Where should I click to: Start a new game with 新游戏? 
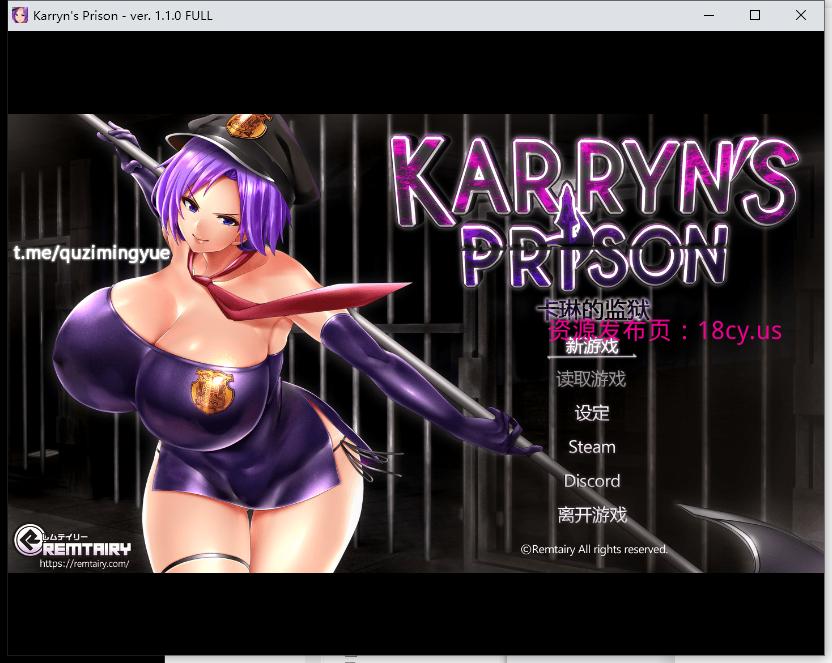pyautogui.click(x=592, y=347)
